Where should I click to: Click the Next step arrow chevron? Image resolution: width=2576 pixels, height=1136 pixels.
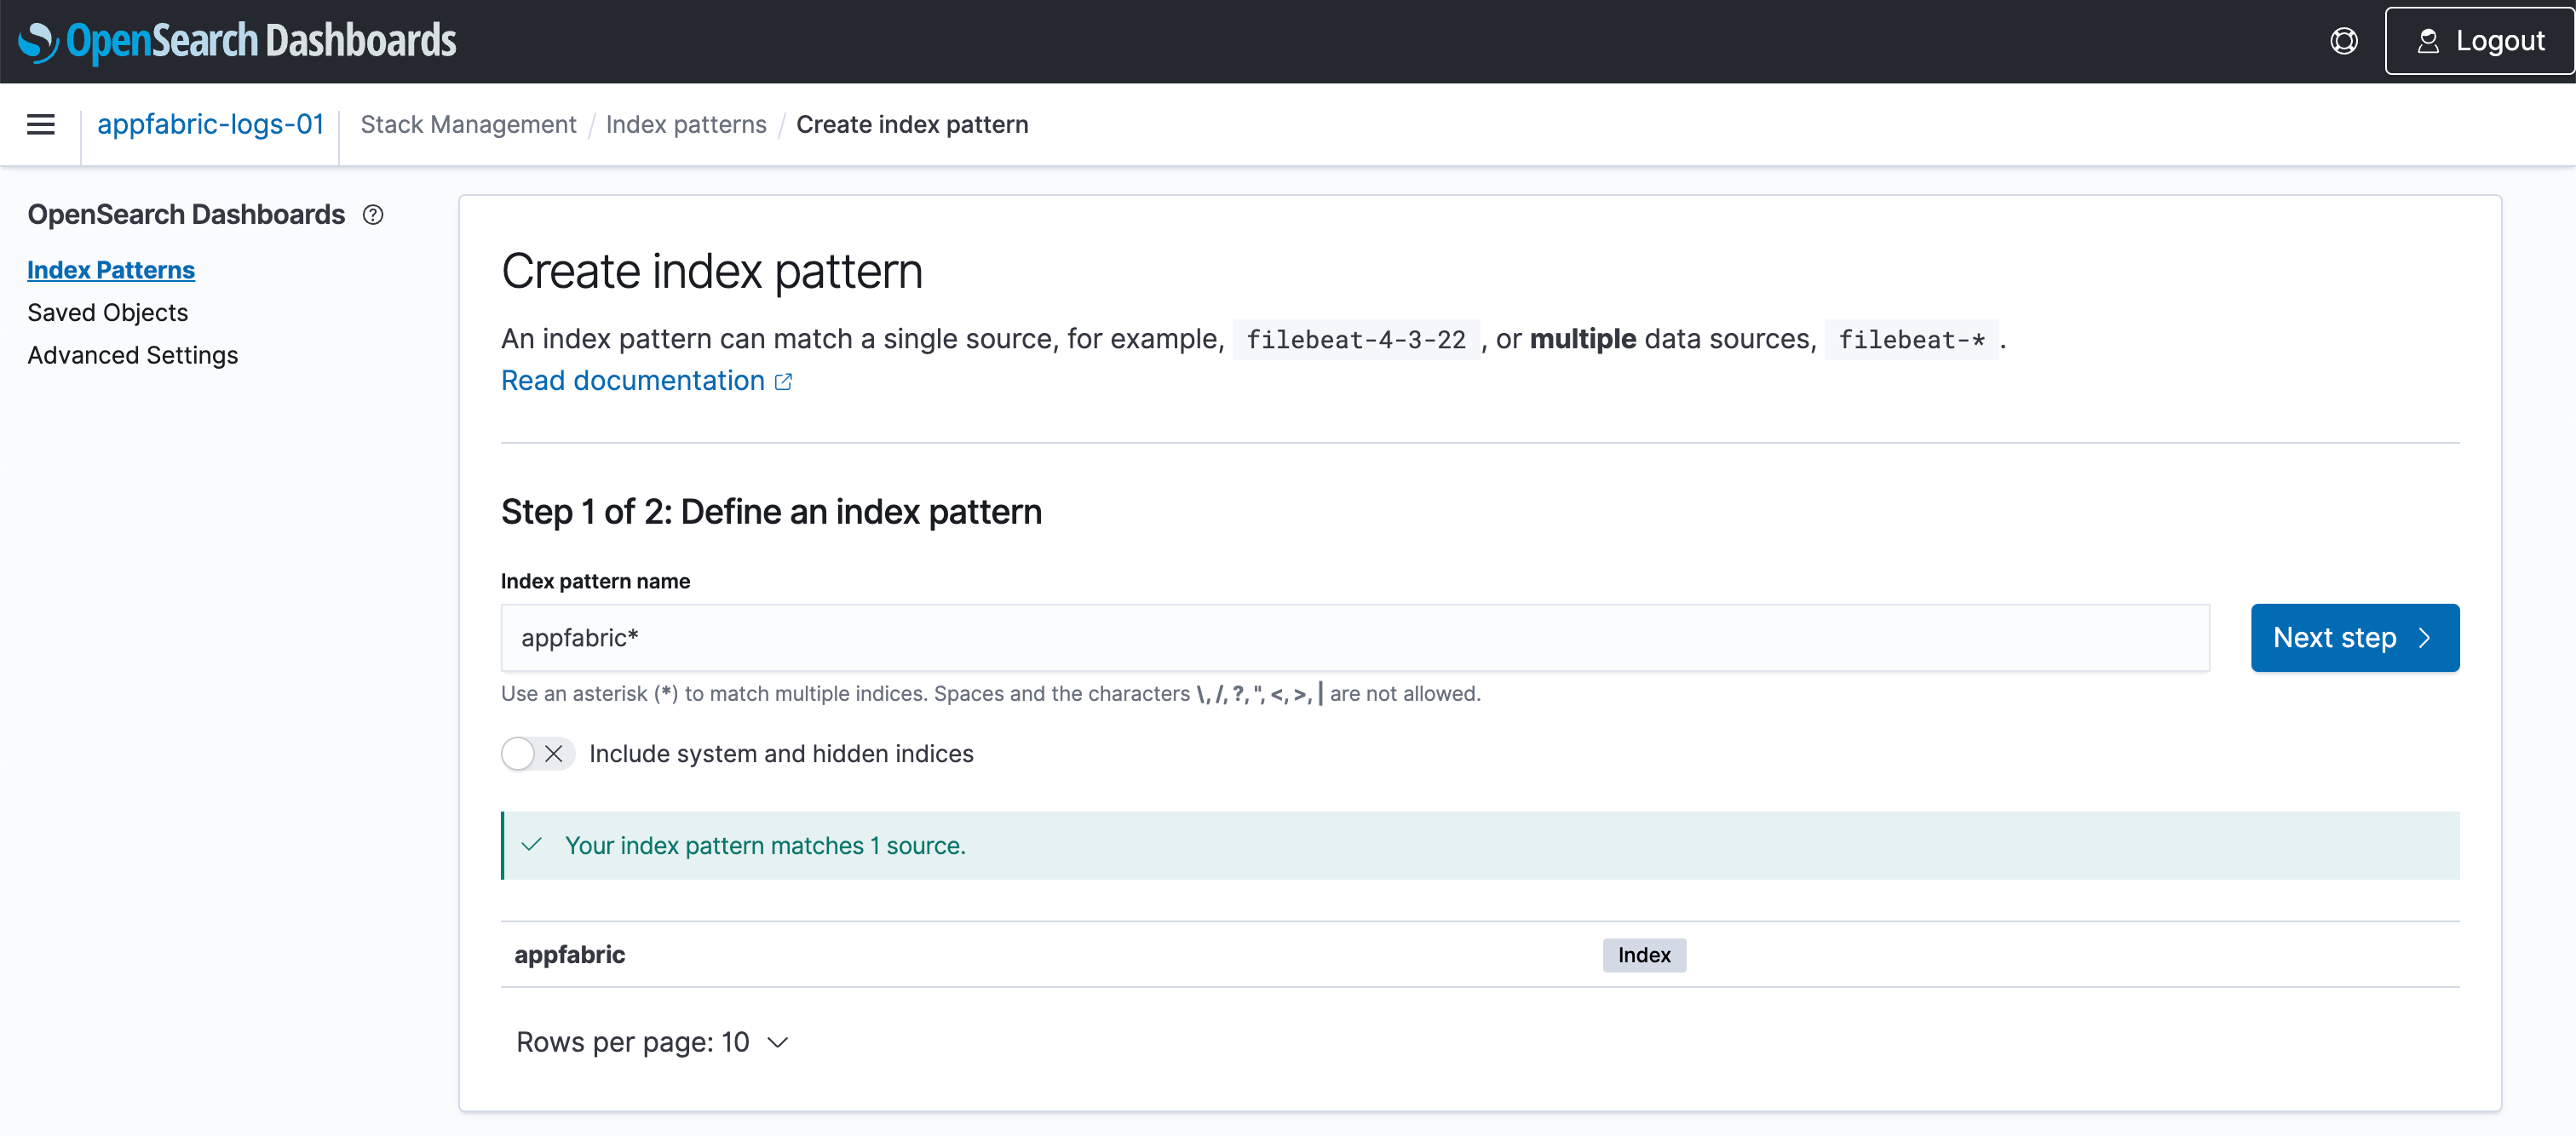coord(2424,638)
